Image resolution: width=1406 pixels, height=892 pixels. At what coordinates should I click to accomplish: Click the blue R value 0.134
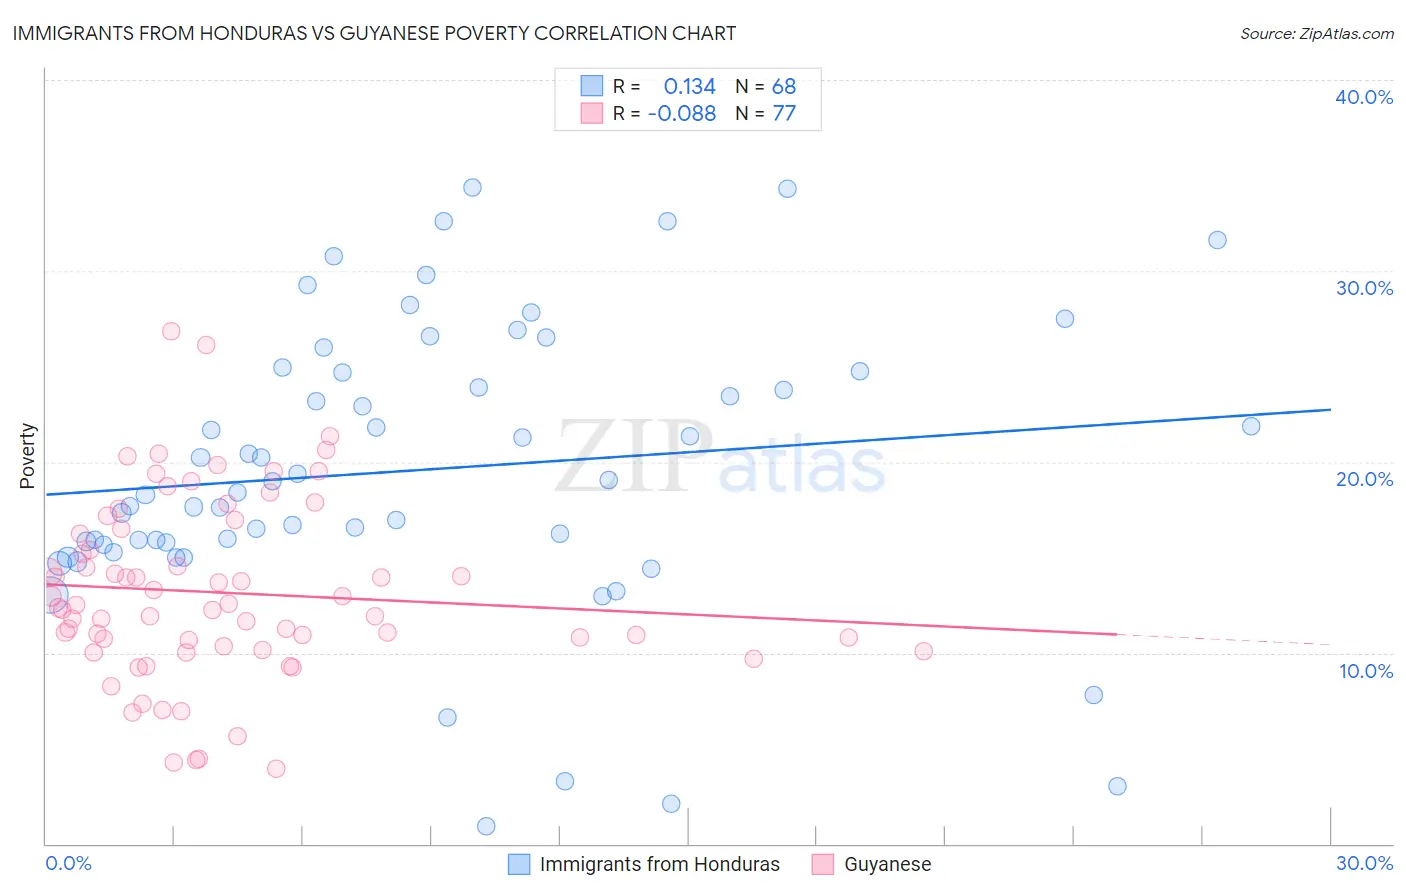pyautogui.click(x=689, y=86)
